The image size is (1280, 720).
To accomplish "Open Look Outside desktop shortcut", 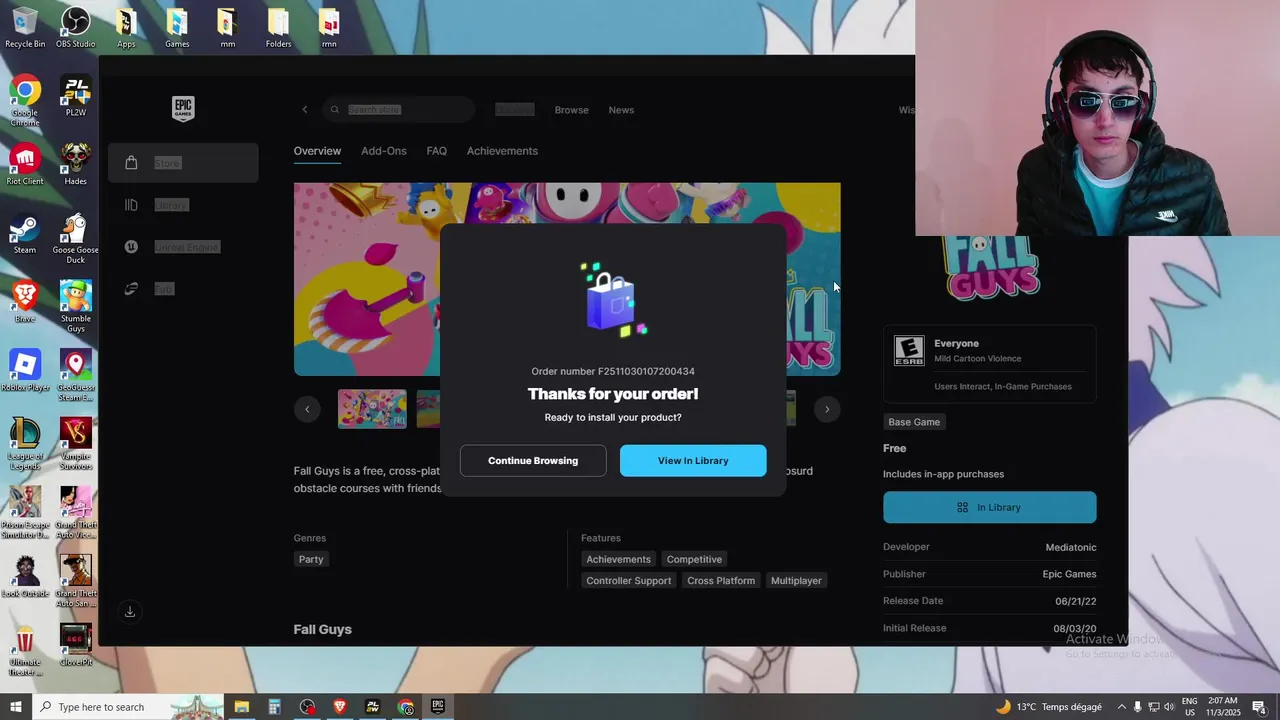I will [x=25, y=577].
